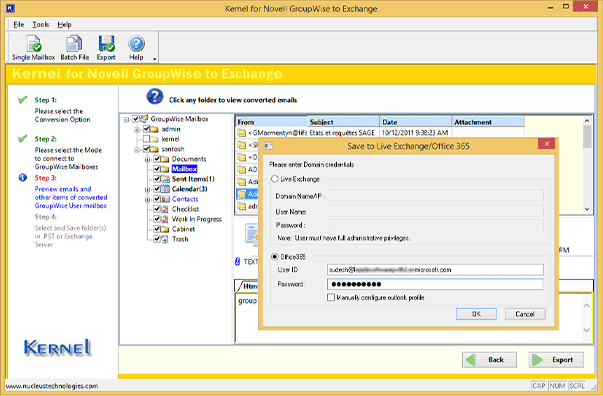The image size is (603, 396).
Task: Click the Contacts card icon
Action: pos(165,199)
